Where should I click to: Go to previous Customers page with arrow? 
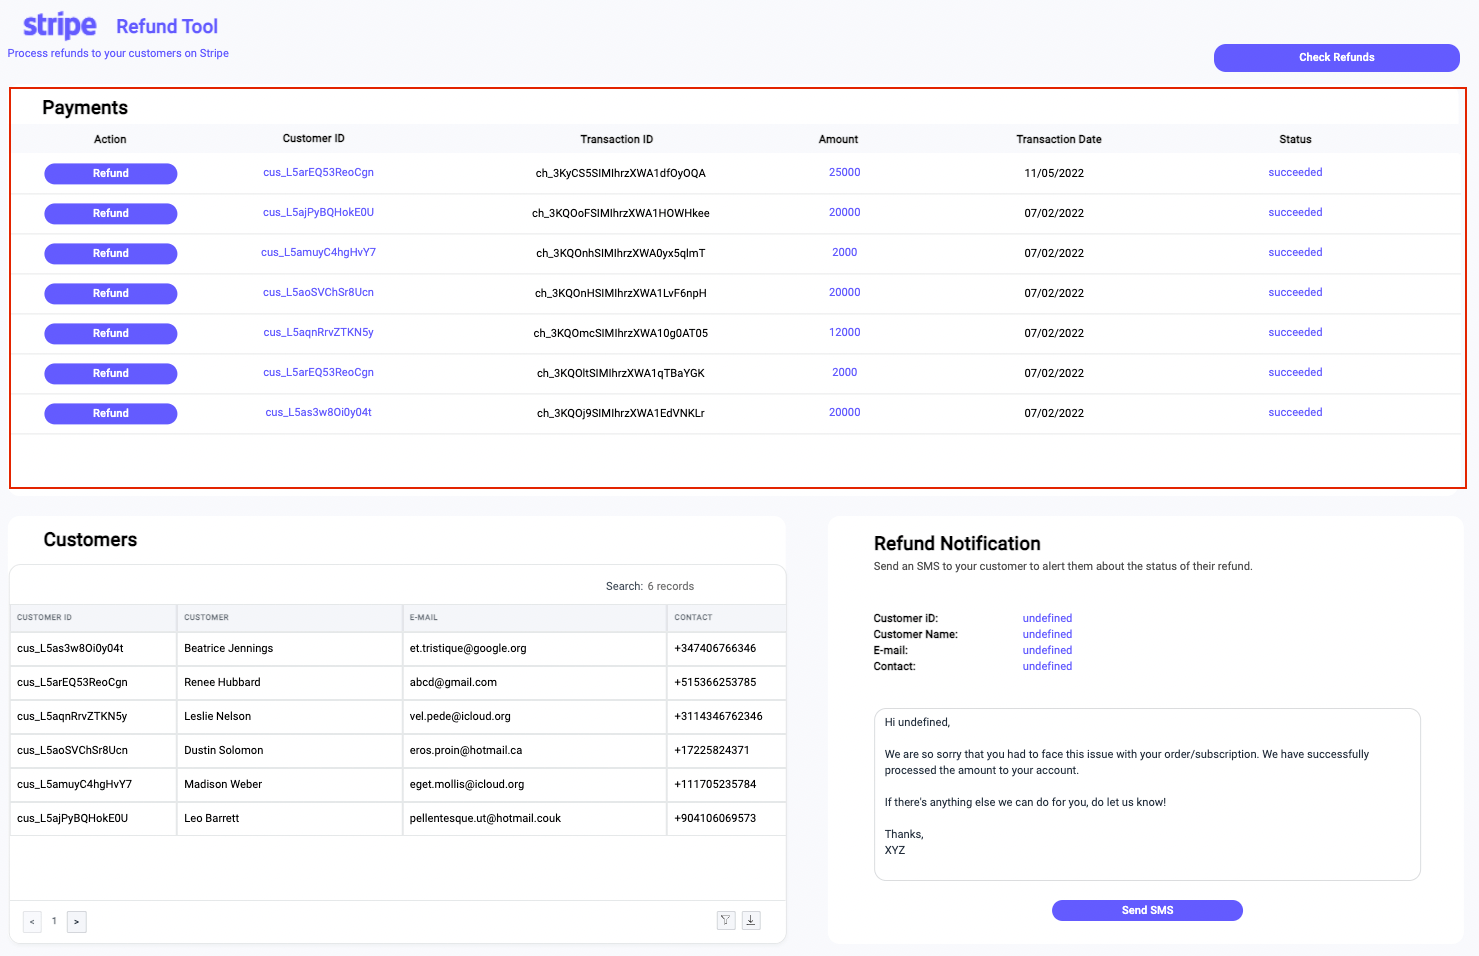pyautogui.click(x=31, y=921)
